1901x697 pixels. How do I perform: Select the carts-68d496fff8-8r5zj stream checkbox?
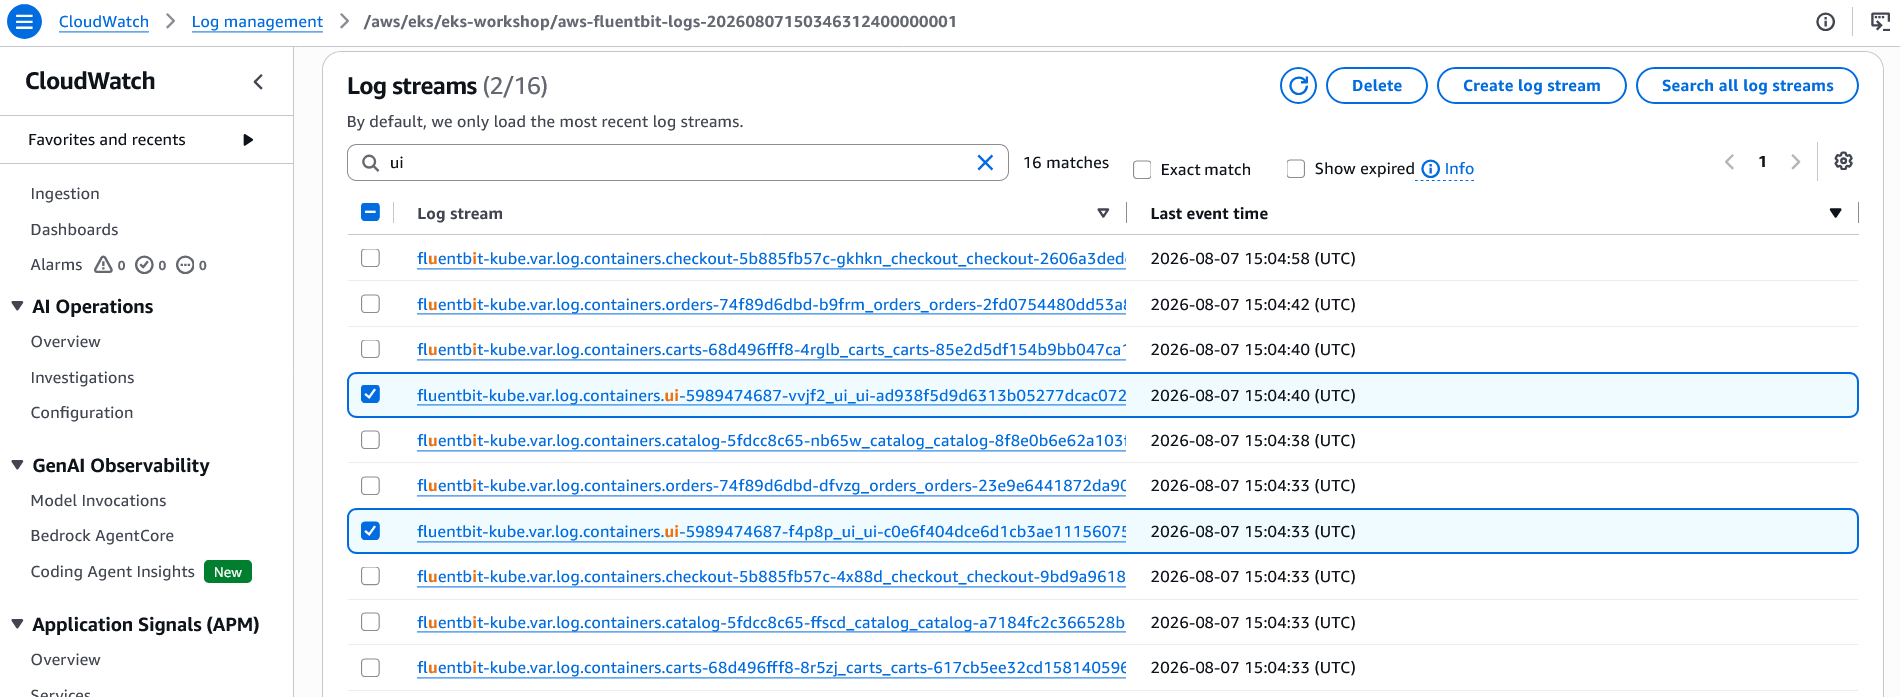[370, 667]
